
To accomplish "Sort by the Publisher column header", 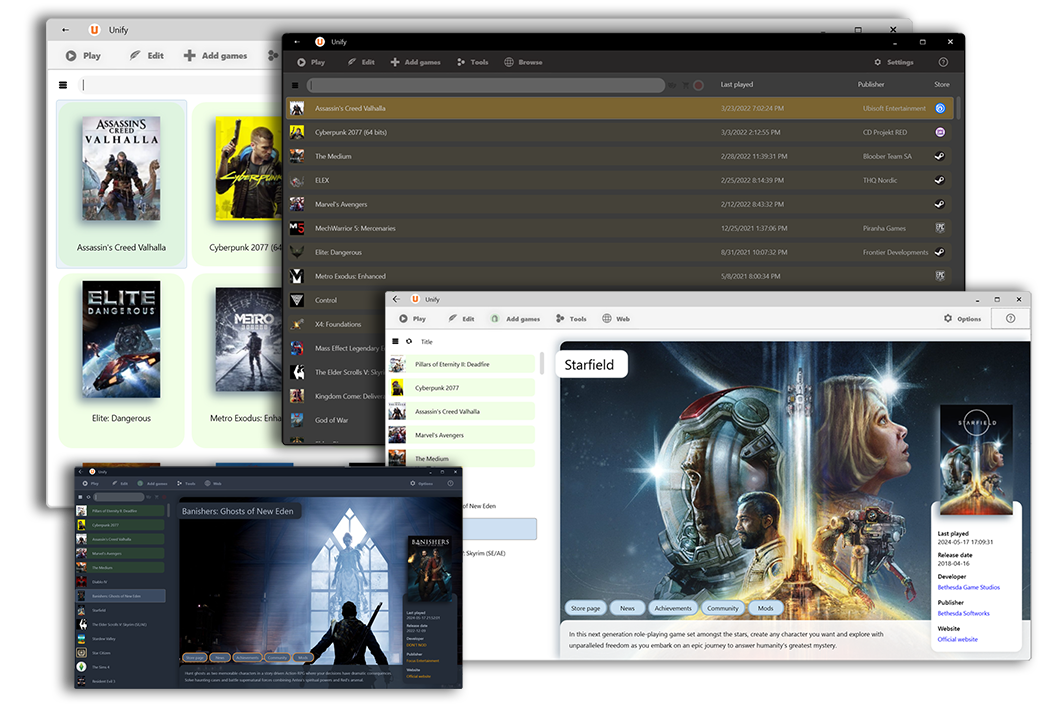I will click(871, 85).
